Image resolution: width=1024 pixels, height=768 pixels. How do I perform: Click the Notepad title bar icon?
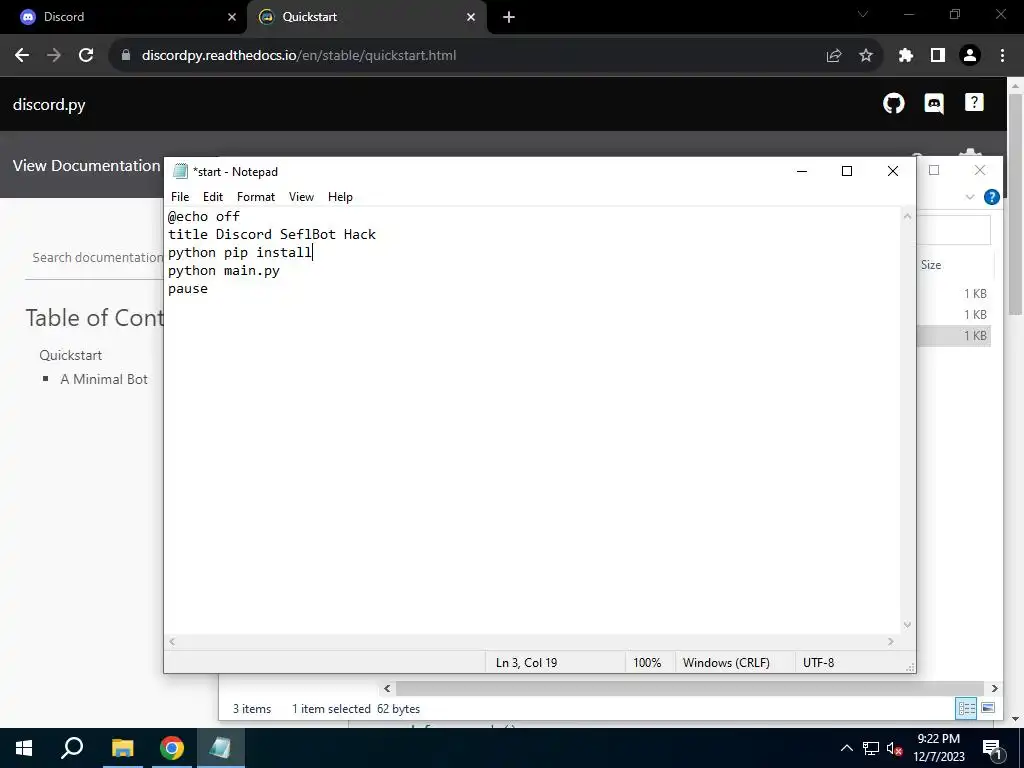[180, 172]
